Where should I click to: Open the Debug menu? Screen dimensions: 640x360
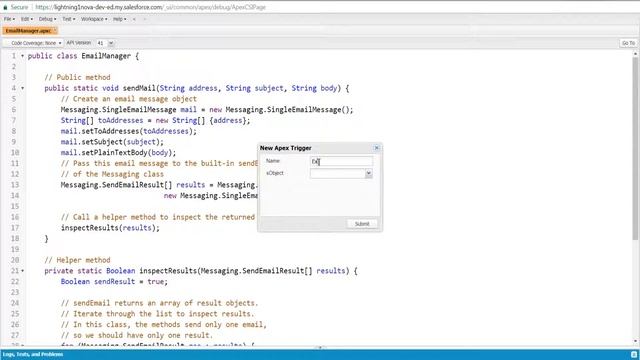click(47, 19)
